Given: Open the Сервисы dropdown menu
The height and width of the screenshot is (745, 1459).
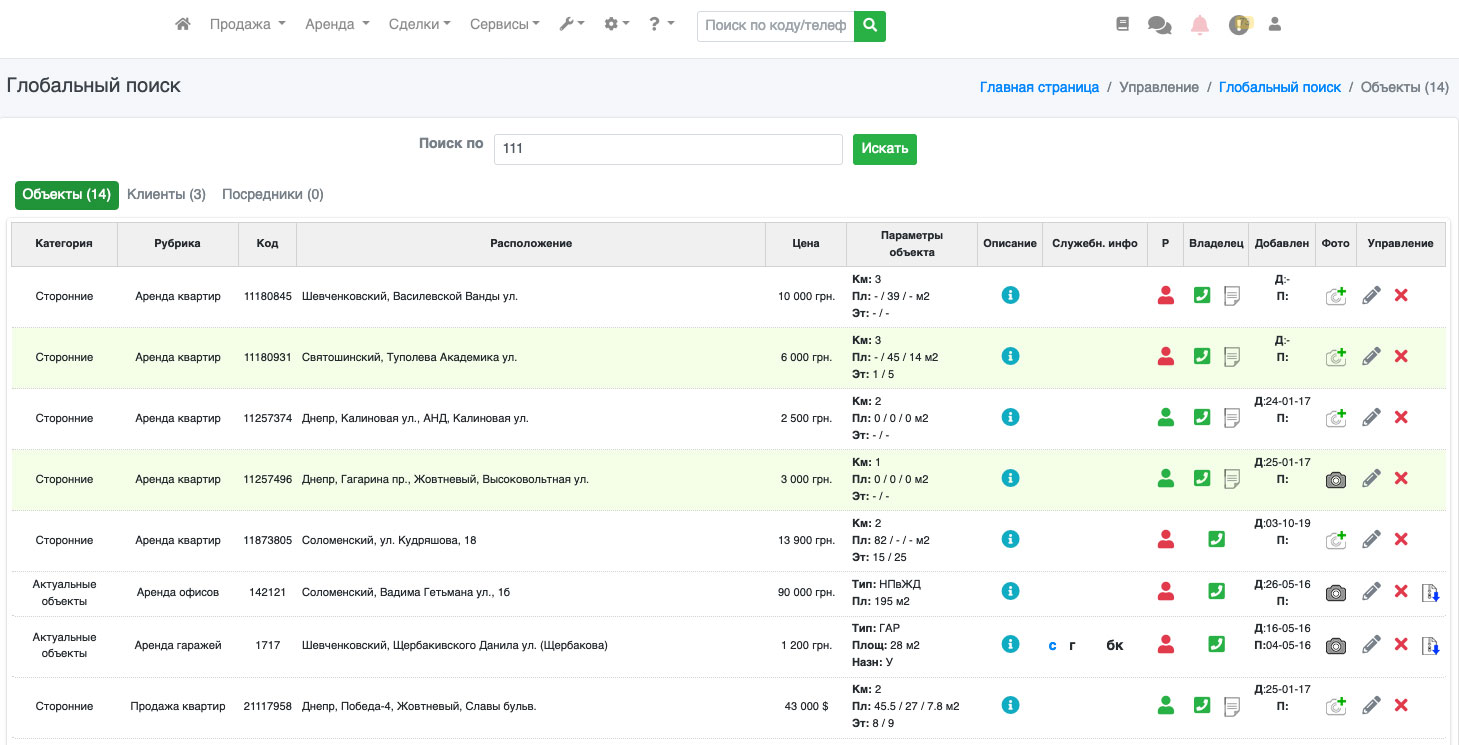Looking at the screenshot, I should point(505,25).
